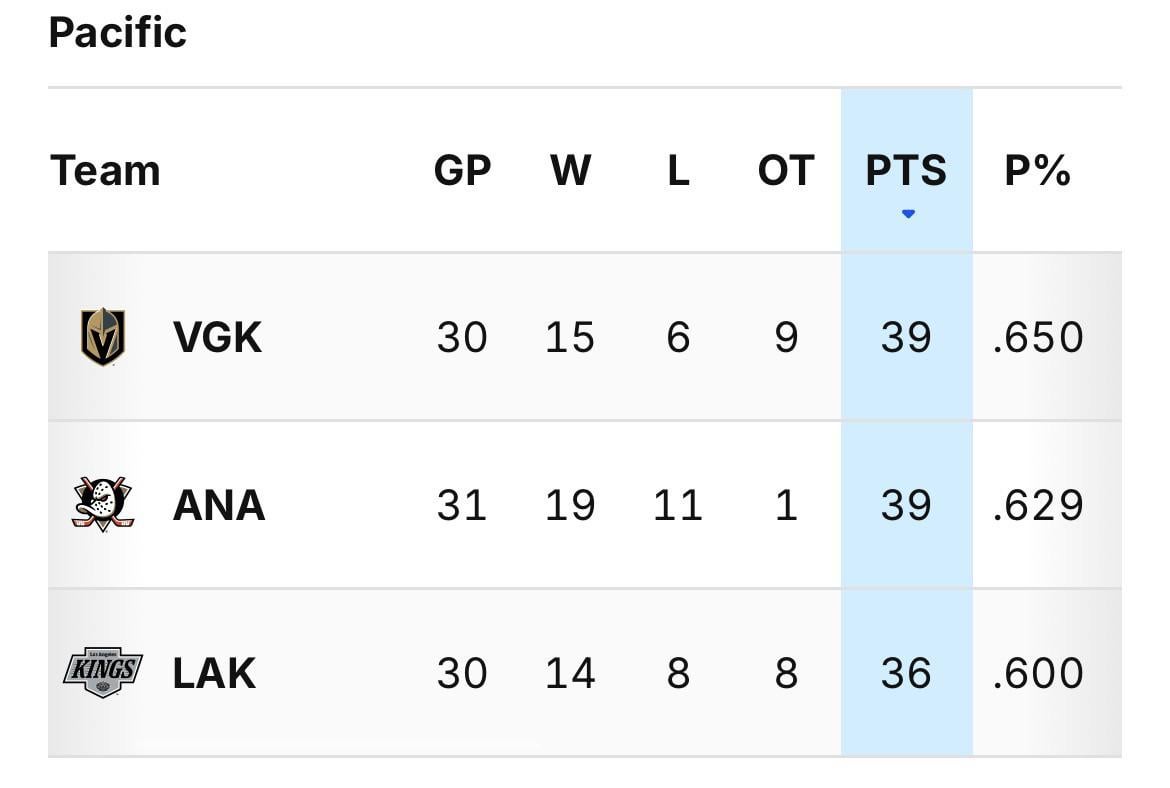
Task: Sort table by GP column
Action: pos(462,171)
